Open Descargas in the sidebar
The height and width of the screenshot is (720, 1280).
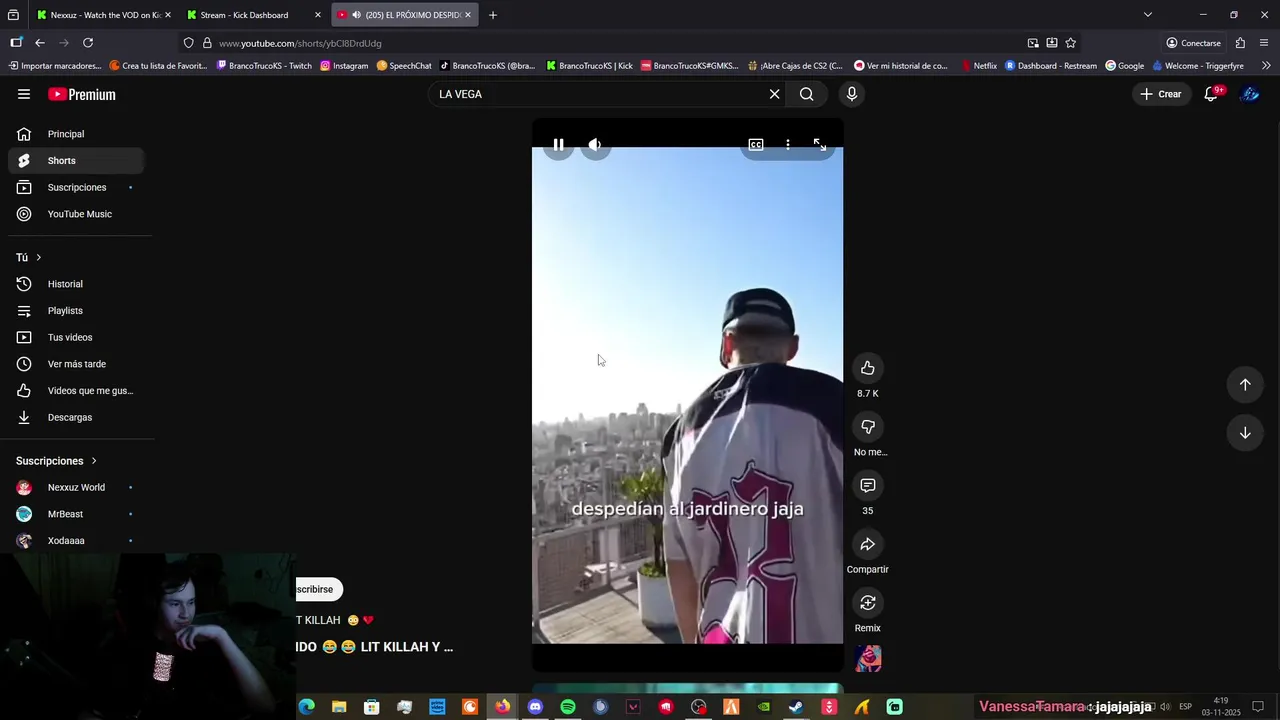click(76, 417)
